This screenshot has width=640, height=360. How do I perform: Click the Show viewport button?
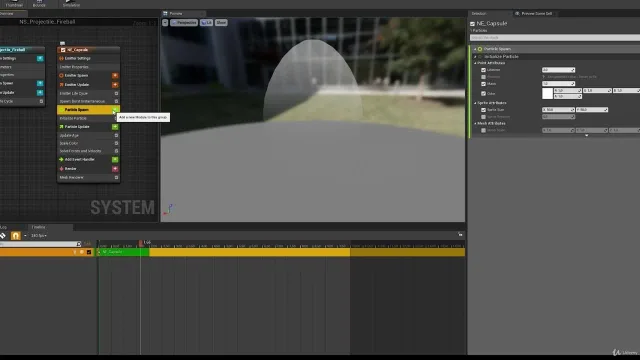click(x=221, y=22)
